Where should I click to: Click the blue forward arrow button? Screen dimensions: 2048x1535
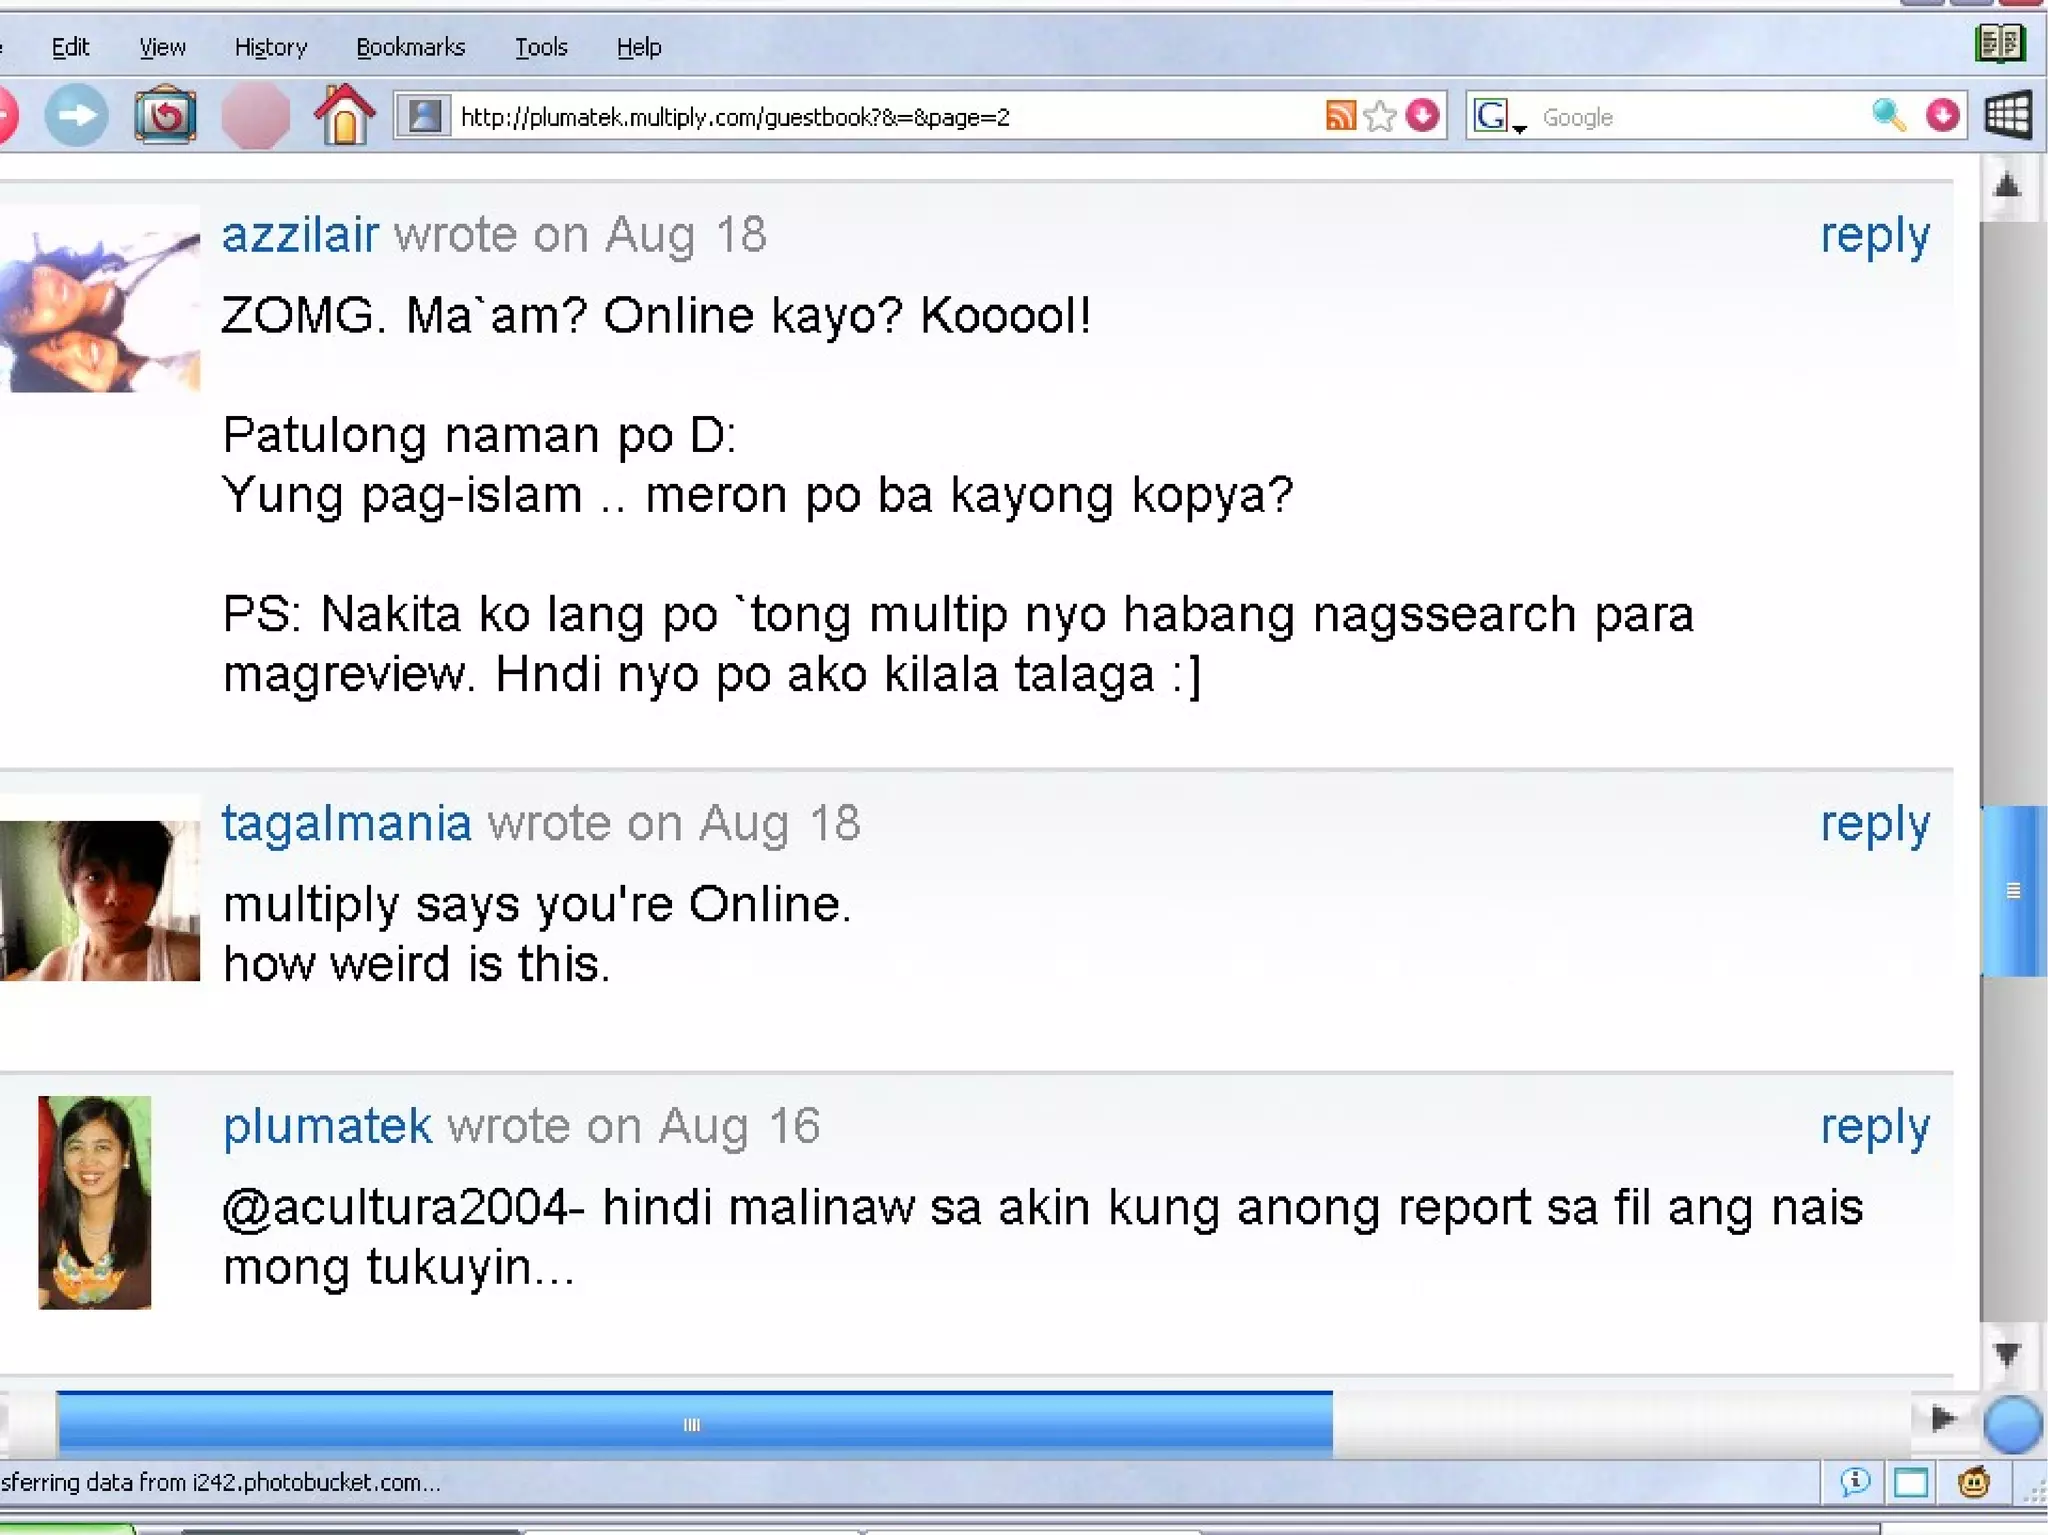pos(76,116)
